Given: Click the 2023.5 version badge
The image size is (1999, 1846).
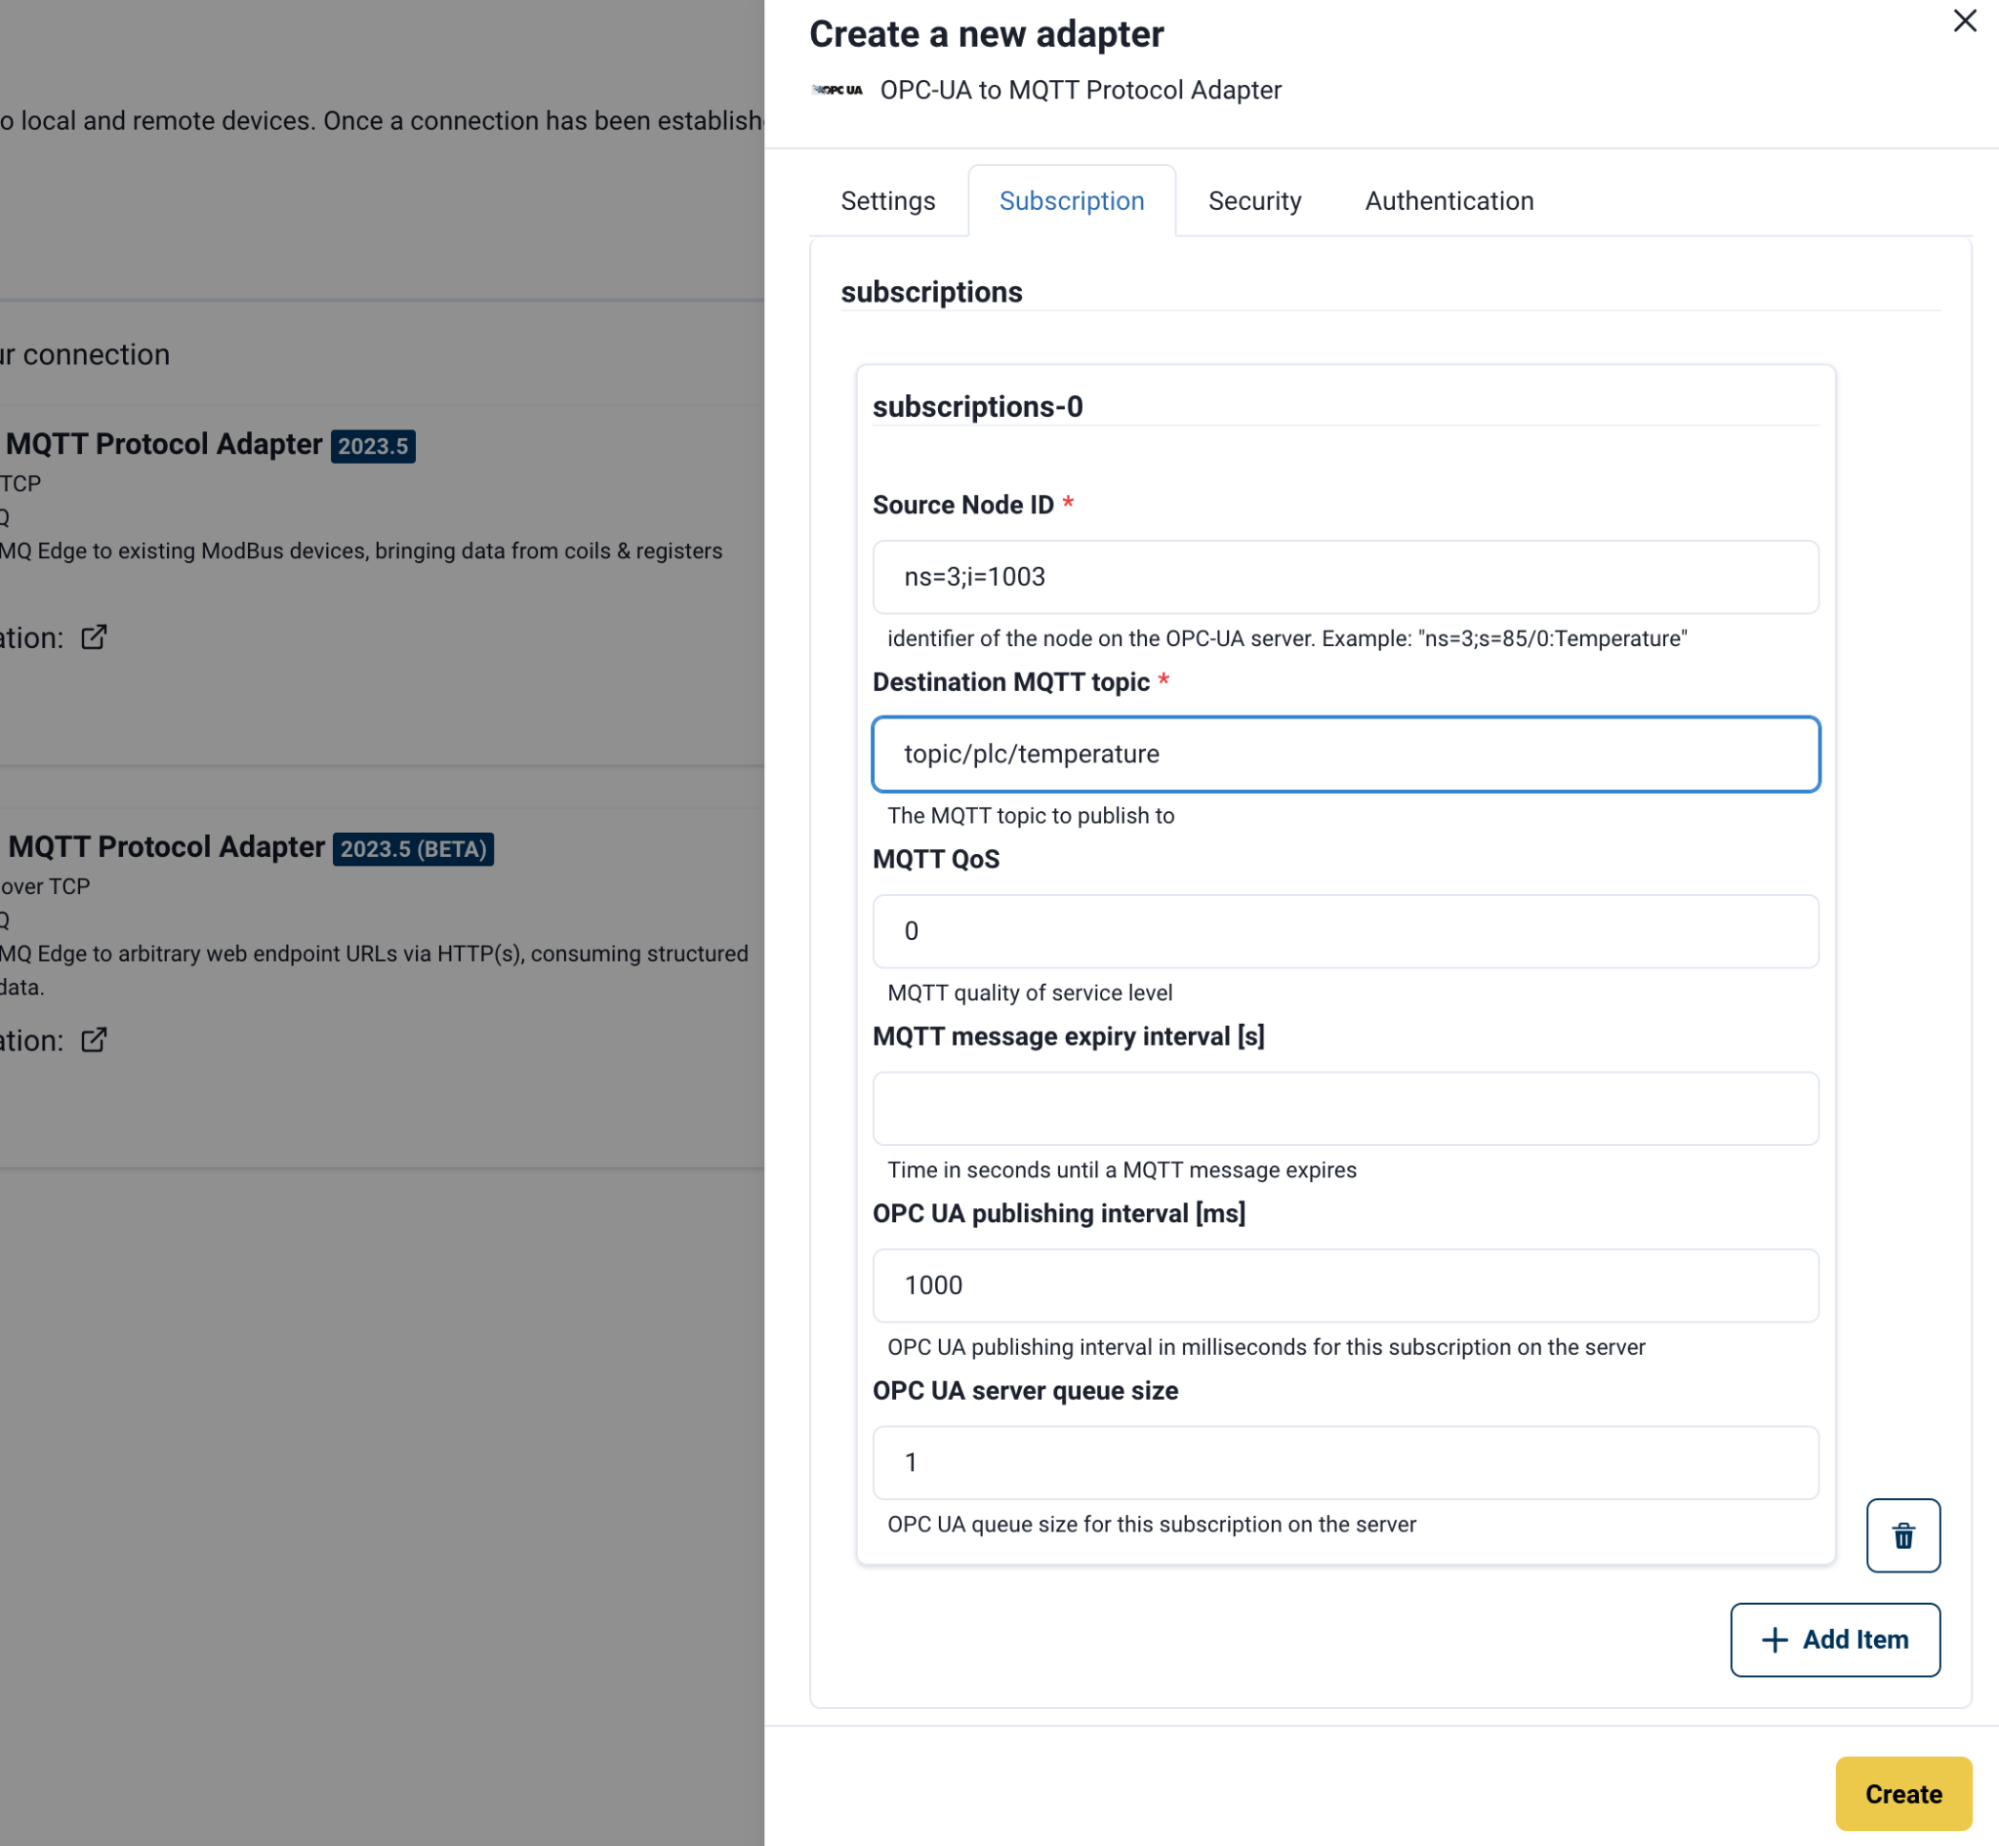Looking at the screenshot, I should pos(373,446).
